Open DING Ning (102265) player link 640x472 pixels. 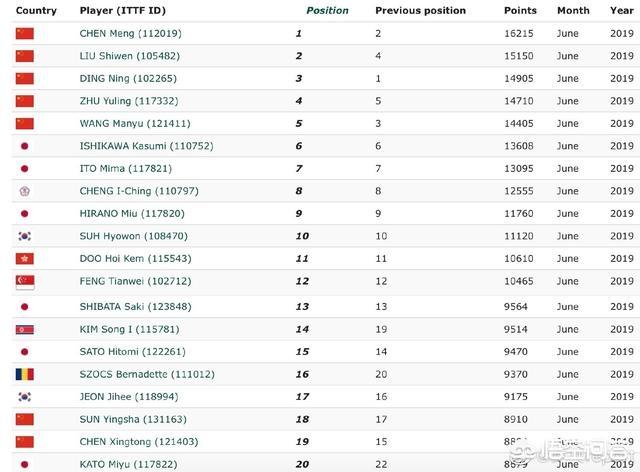point(128,78)
